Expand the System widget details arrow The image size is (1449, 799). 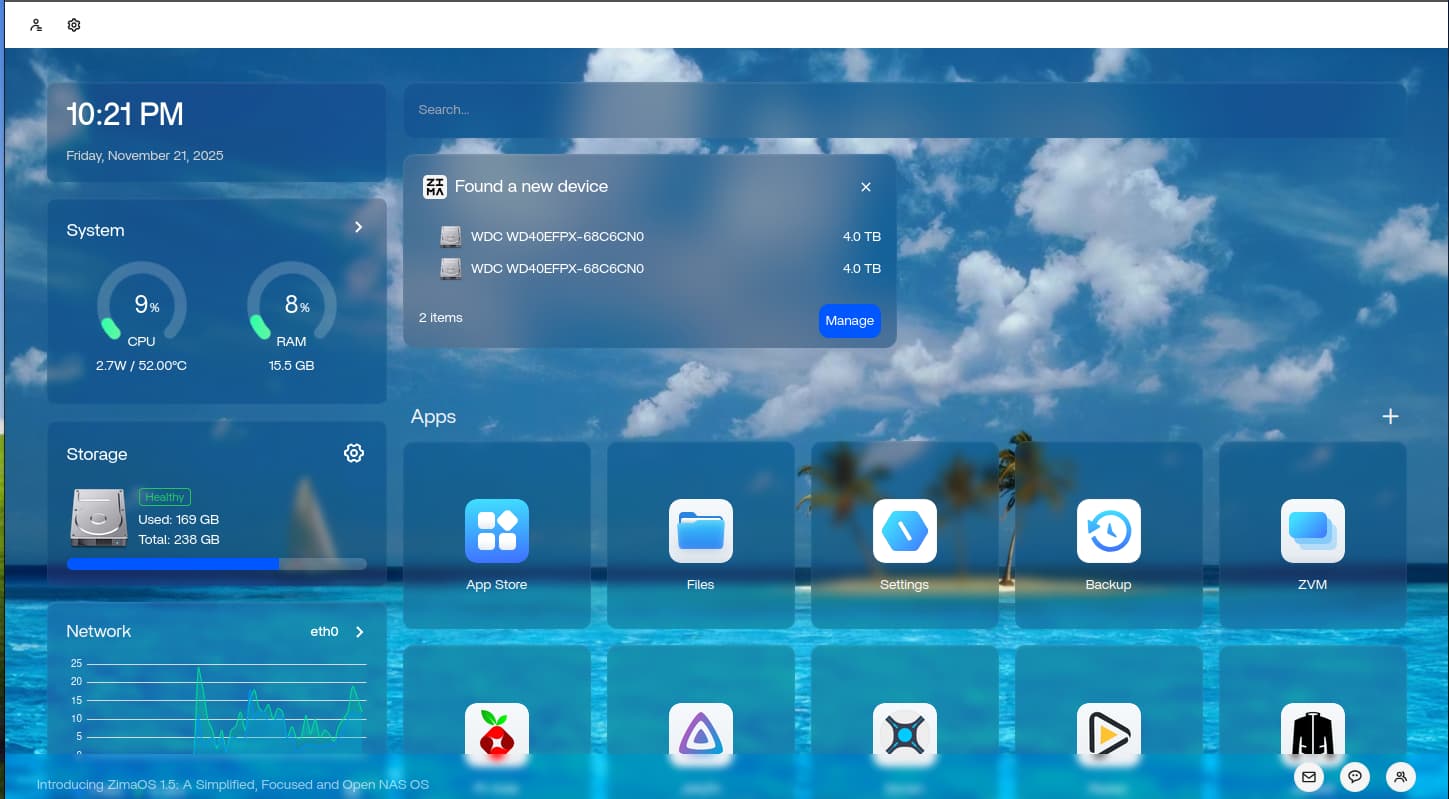tap(358, 228)
